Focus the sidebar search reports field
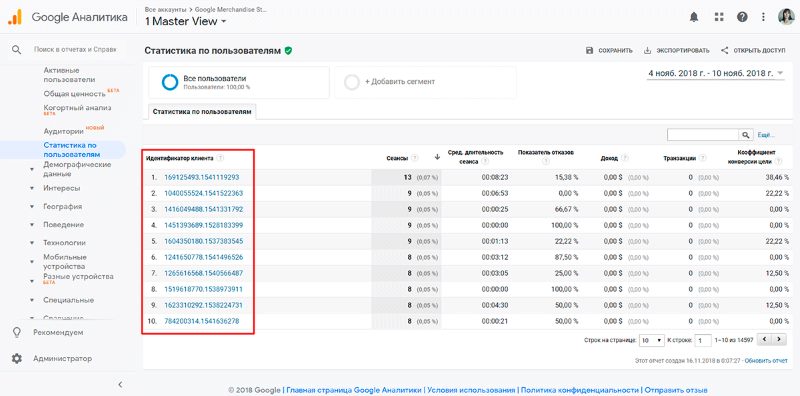The width and height of the screenshot is (800, 396). point(75,50)
